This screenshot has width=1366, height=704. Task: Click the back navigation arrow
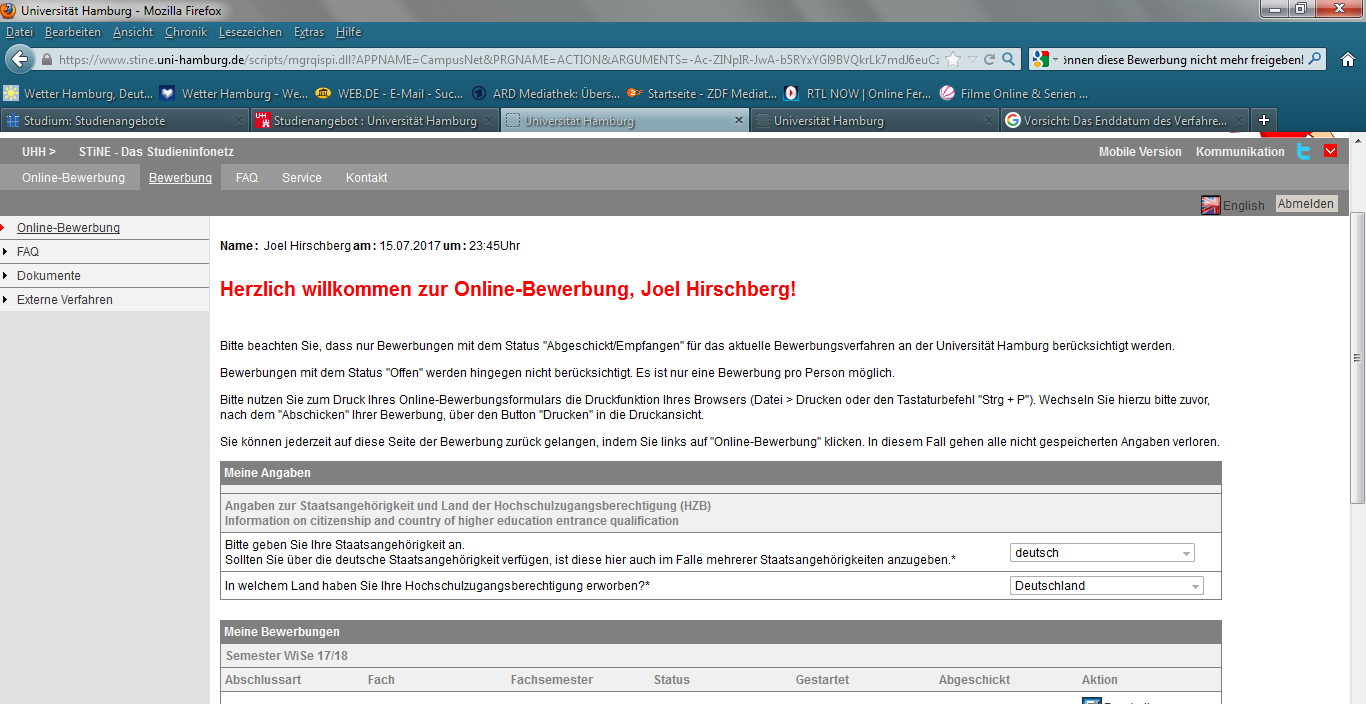tap(19, 59)
